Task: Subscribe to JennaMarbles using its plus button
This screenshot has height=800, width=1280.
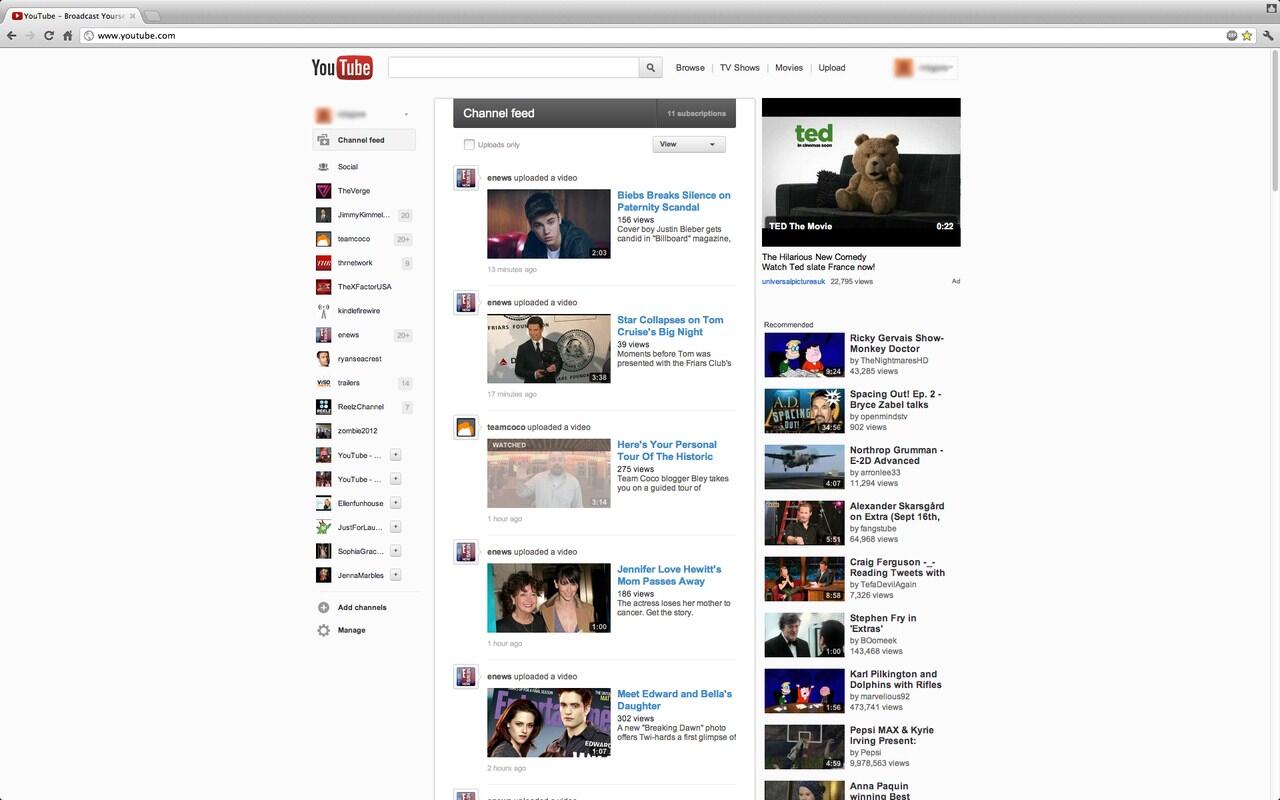Action: [x=396, y=575]
